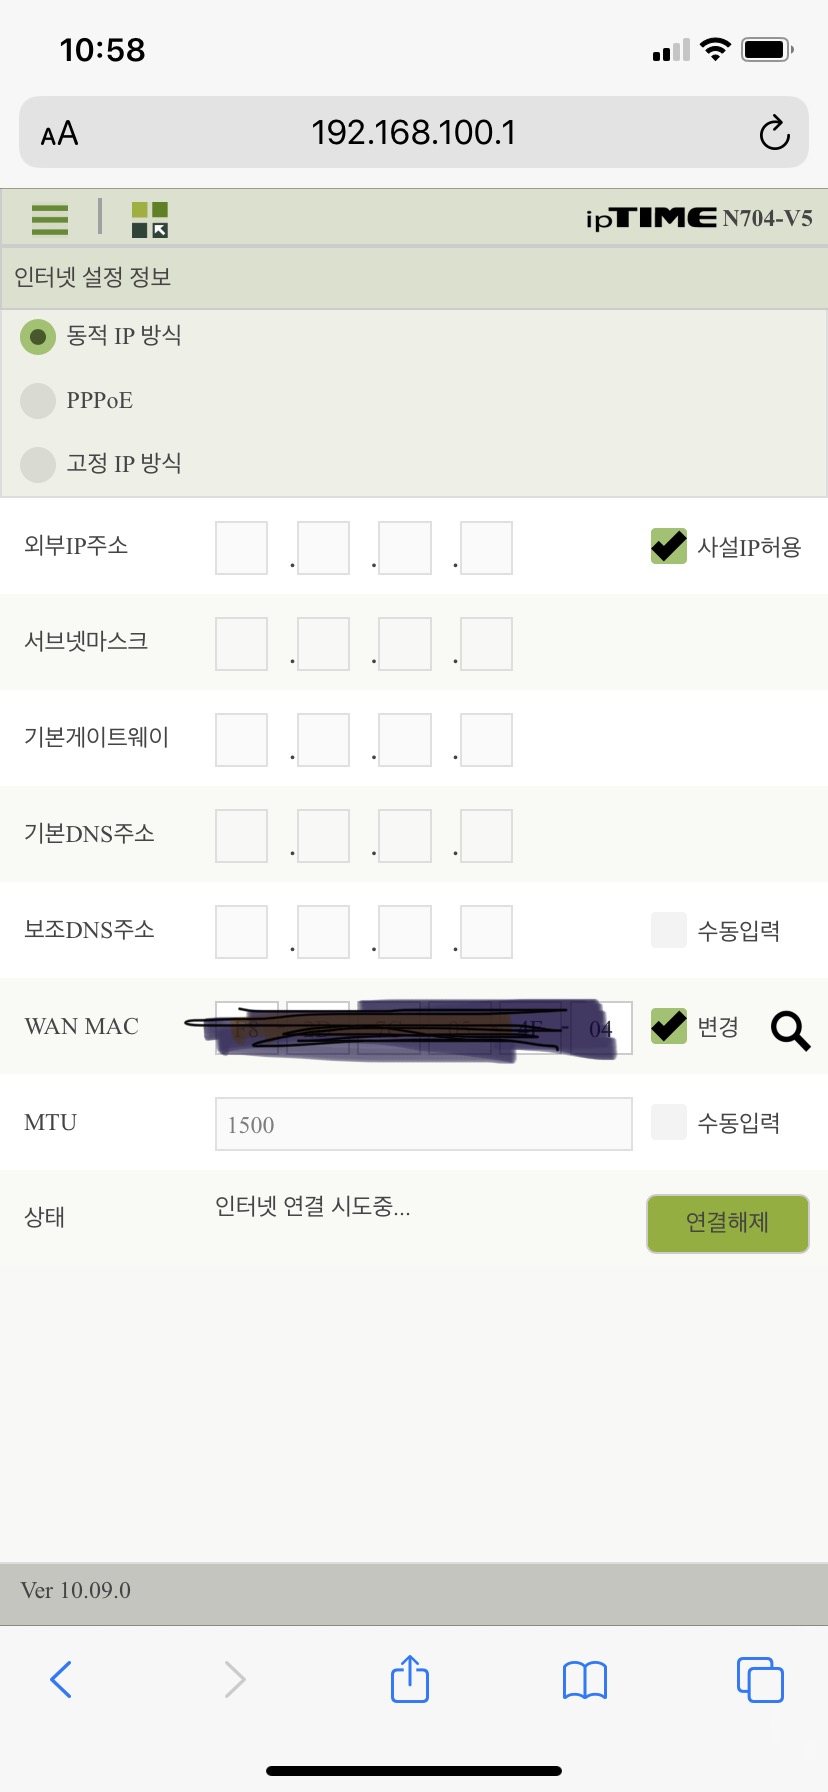Tap the 192.168.100.1 address bar

coord(414,132)
